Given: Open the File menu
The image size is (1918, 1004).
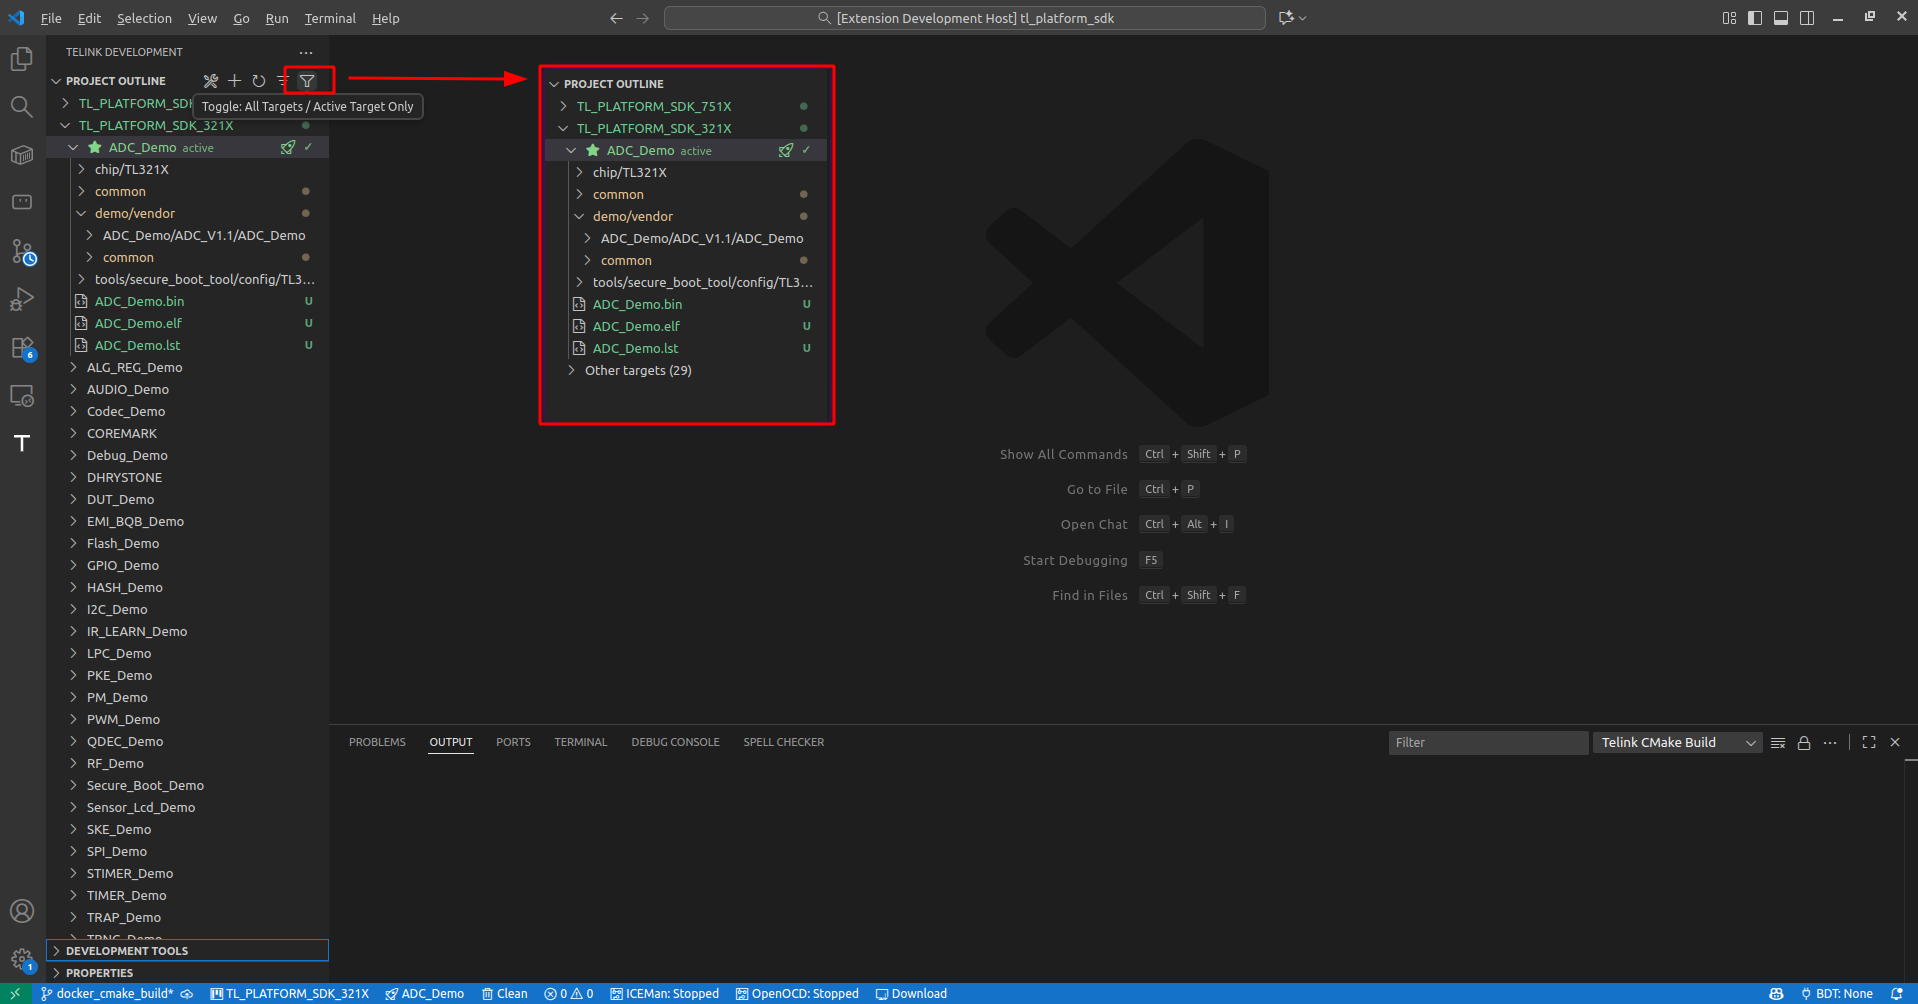Looking at the screenshot, I should (51, 18).
